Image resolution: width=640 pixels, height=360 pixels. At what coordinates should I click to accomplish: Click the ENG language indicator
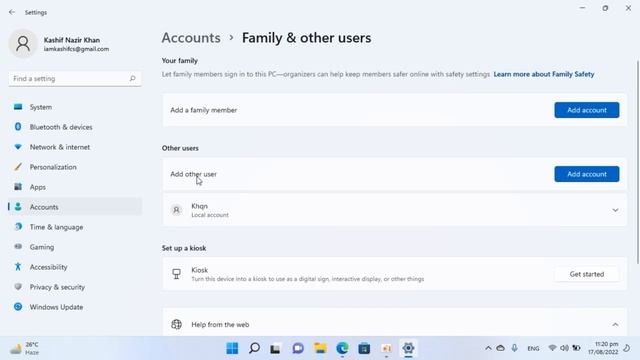(x=533, y=349)
